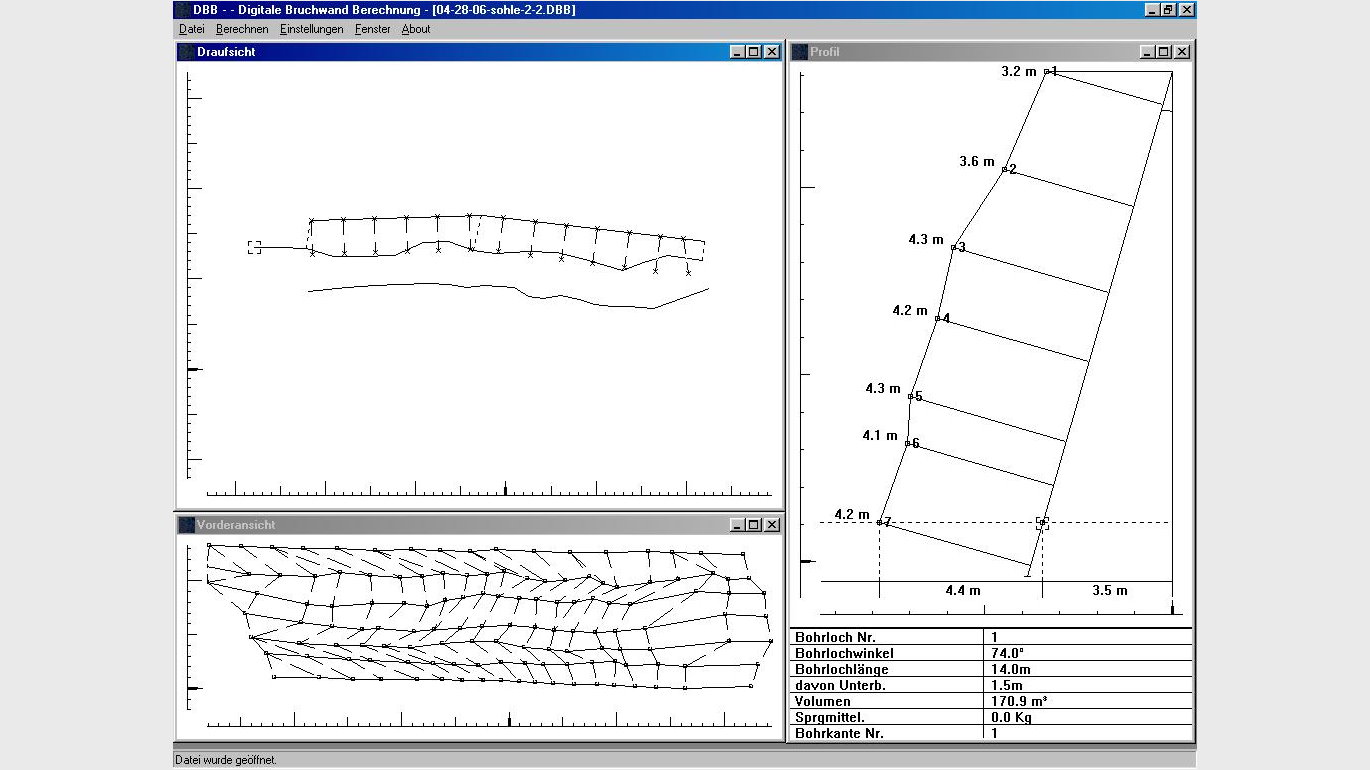Click the DBB application icon in main title bar
The width and height of the screenshot is (1370, 770).
(x=183, y=10)
